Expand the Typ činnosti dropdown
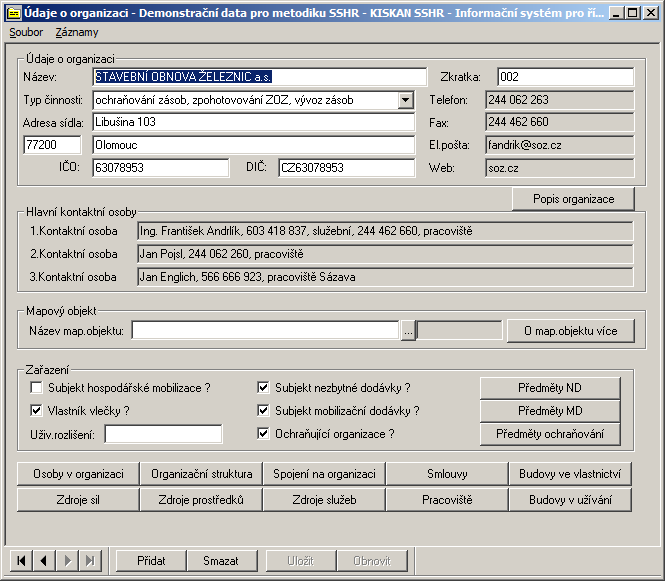 [x=406, y=100]
